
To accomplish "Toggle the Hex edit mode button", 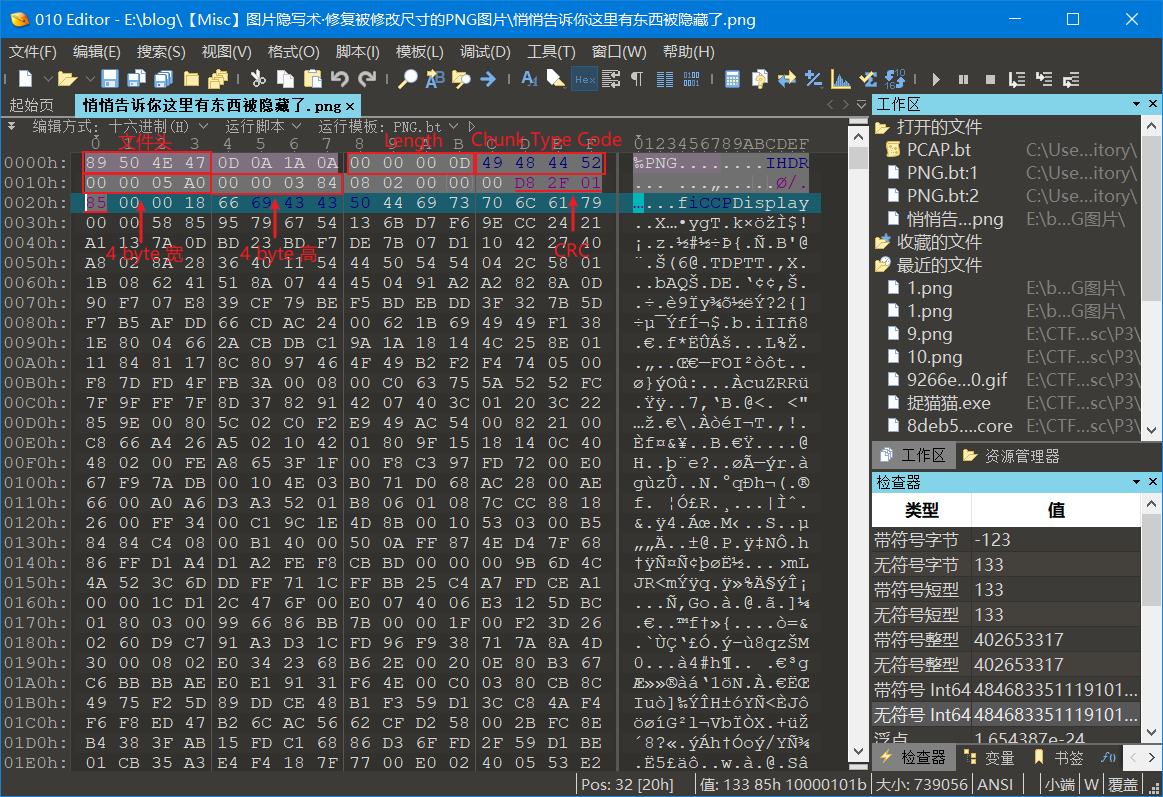I will coord(584,79).
